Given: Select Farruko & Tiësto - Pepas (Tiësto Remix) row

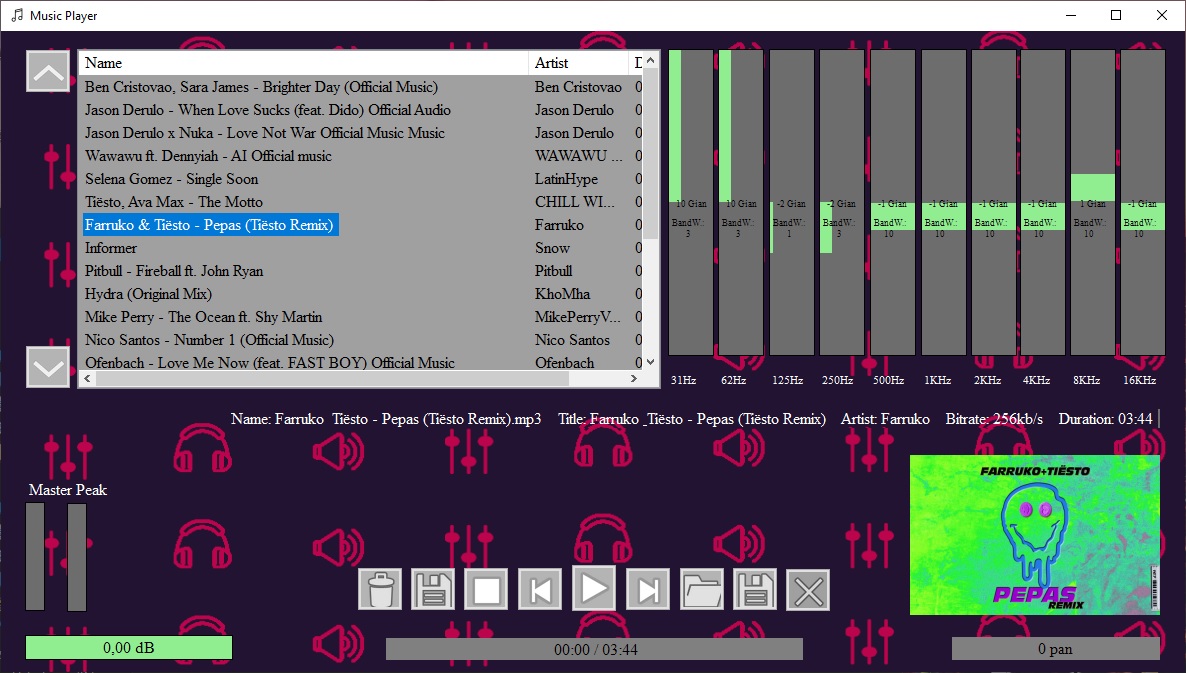Looking at the screenshot, I should [x=210, y=225].
